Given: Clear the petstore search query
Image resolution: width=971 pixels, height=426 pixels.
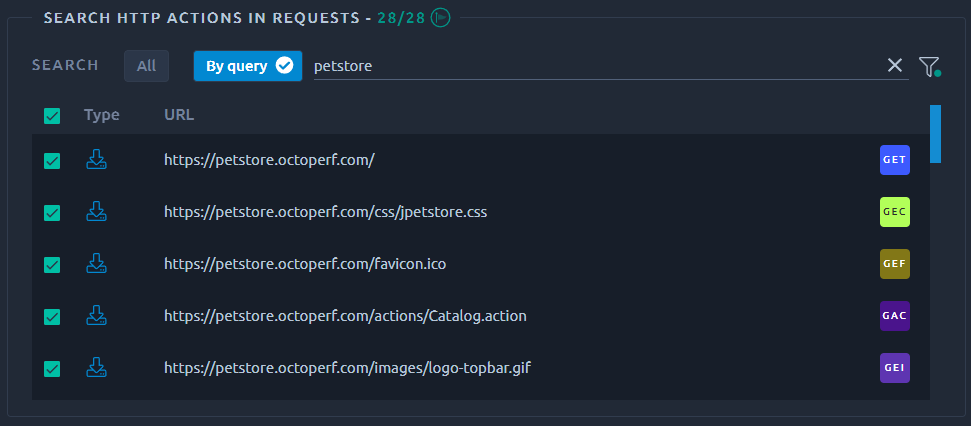Looking at the screenshot, I should point(894,65).
